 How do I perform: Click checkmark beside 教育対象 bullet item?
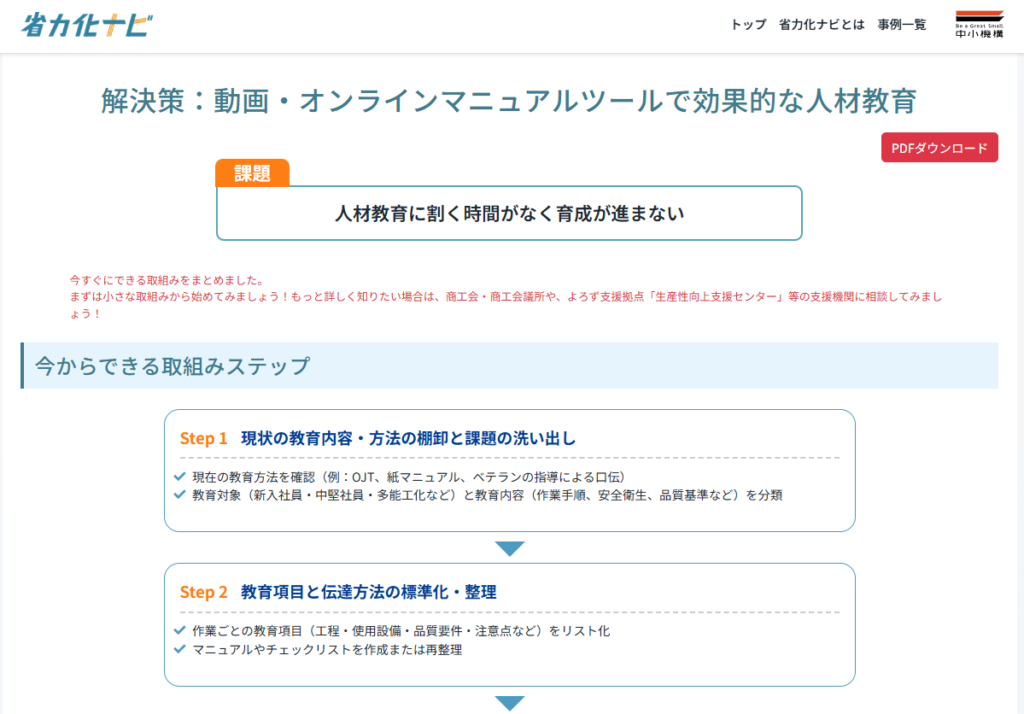point(180,494)
